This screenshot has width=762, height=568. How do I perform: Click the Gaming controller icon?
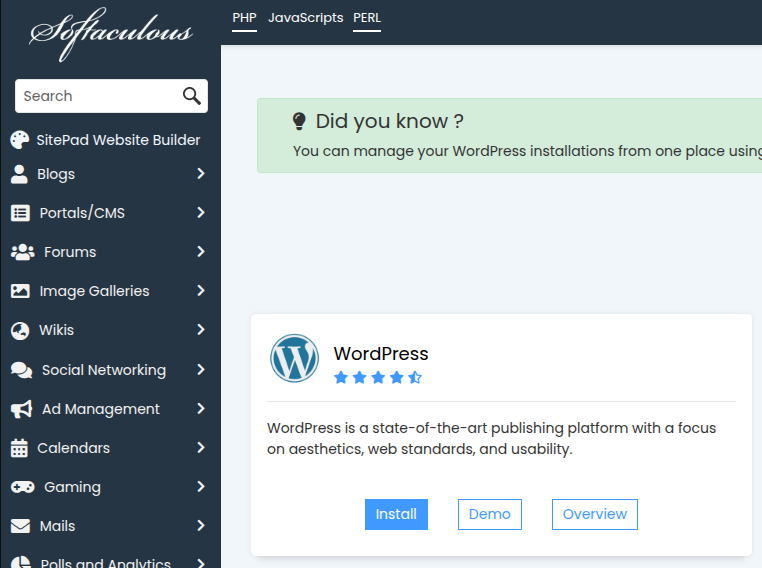tap(22, 487)
